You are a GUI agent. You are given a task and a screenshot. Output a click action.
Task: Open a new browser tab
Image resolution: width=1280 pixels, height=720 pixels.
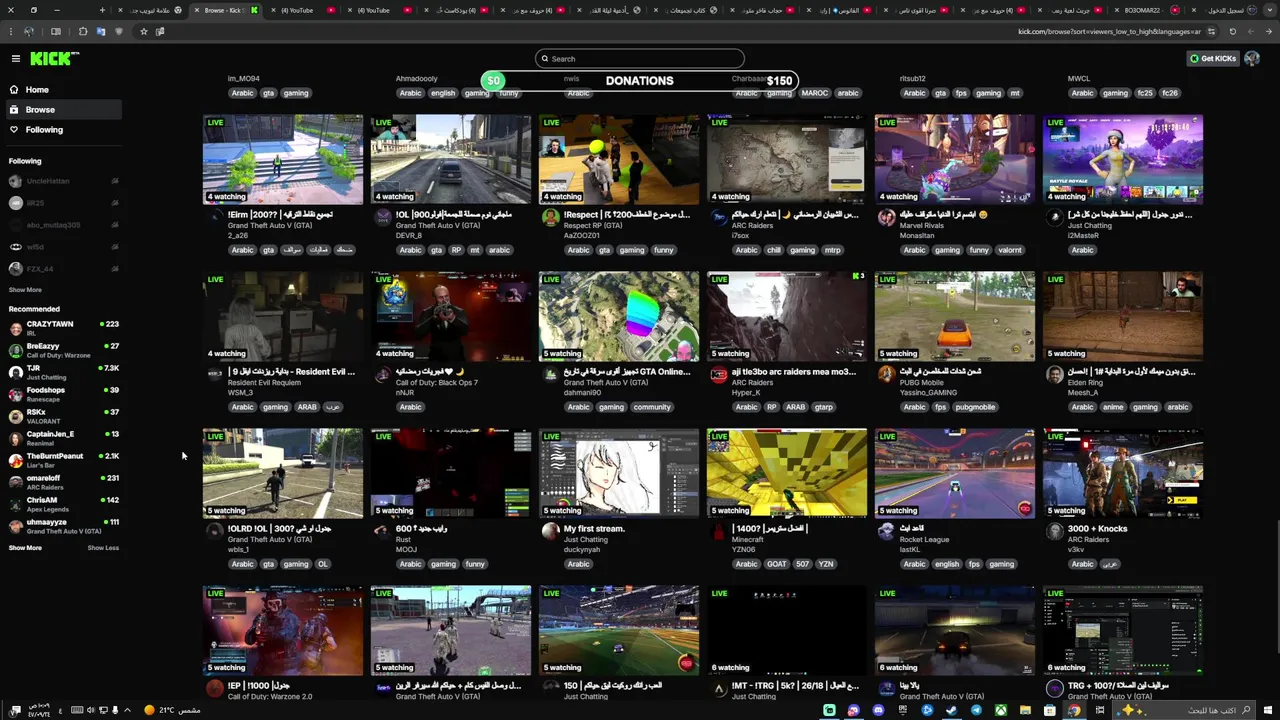(x=102, y=10)
